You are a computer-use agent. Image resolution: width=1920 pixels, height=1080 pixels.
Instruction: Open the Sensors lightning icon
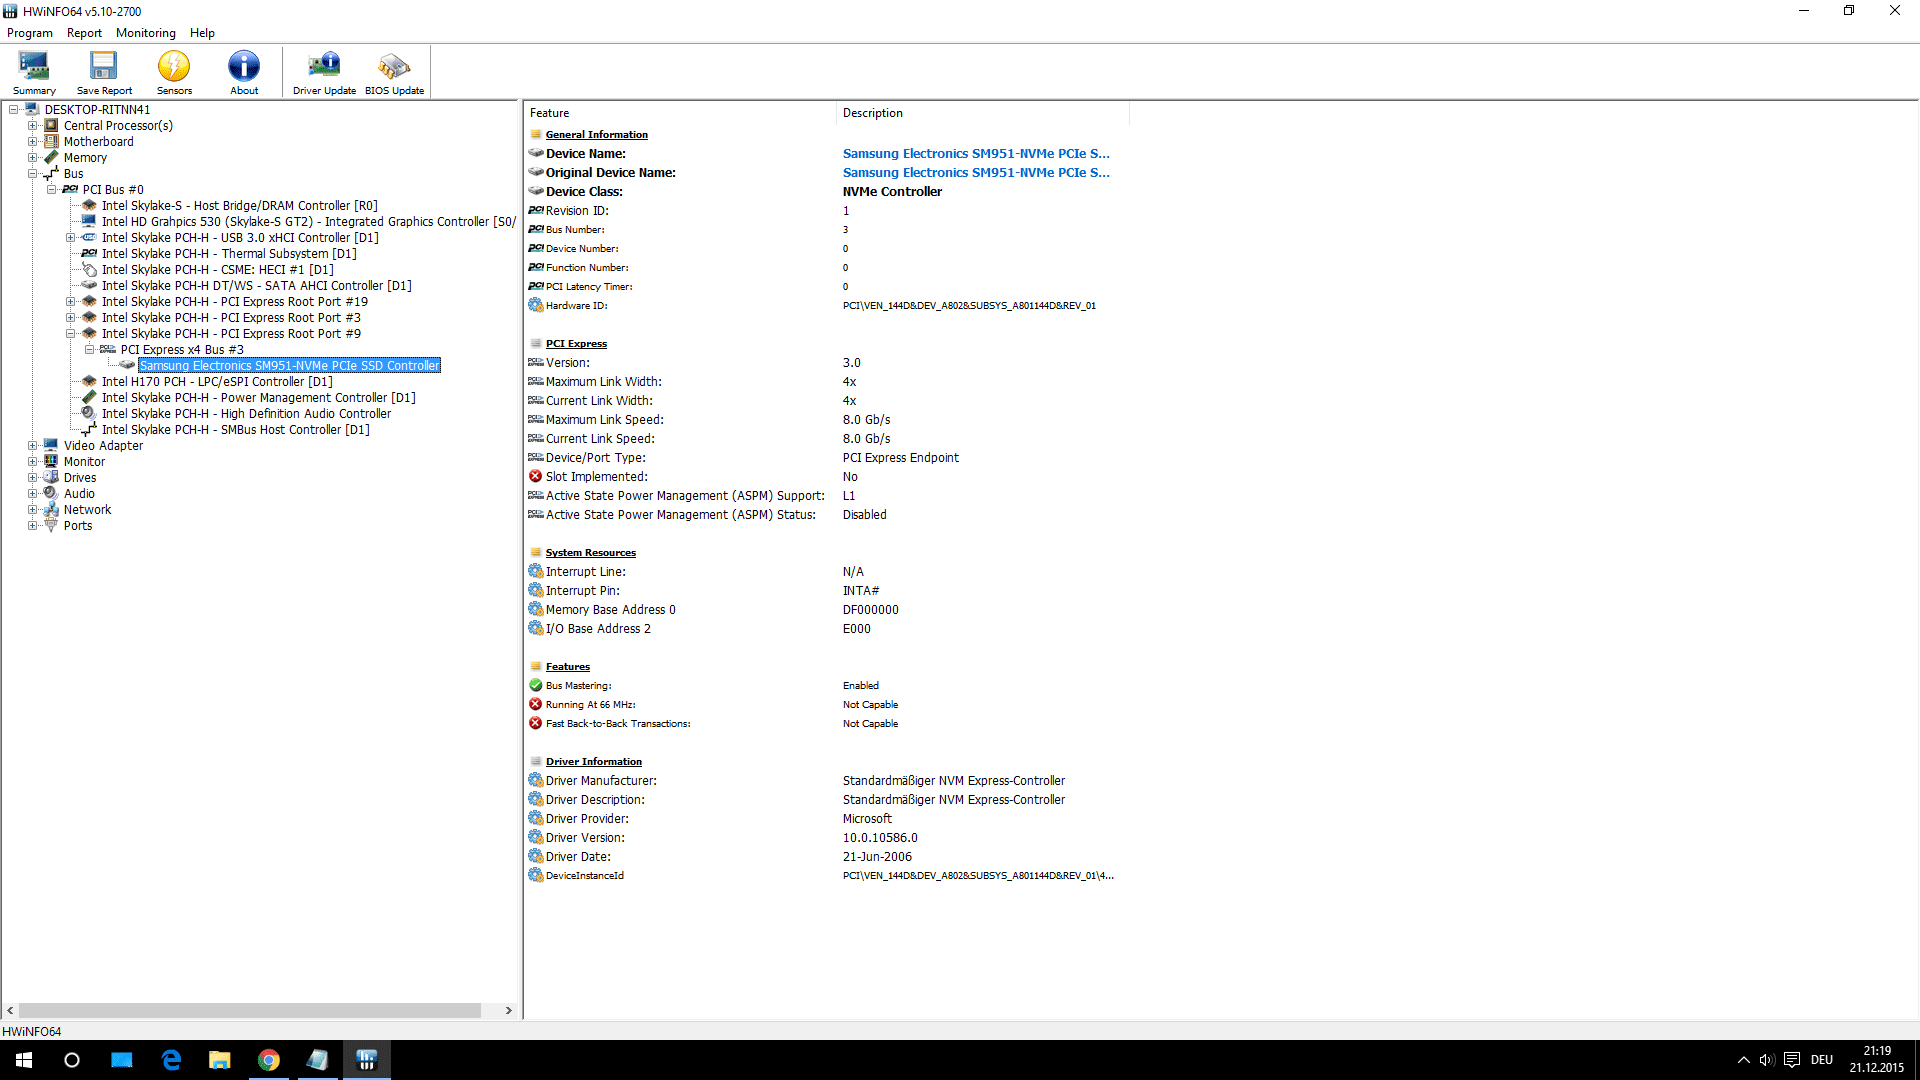point(174,72)
